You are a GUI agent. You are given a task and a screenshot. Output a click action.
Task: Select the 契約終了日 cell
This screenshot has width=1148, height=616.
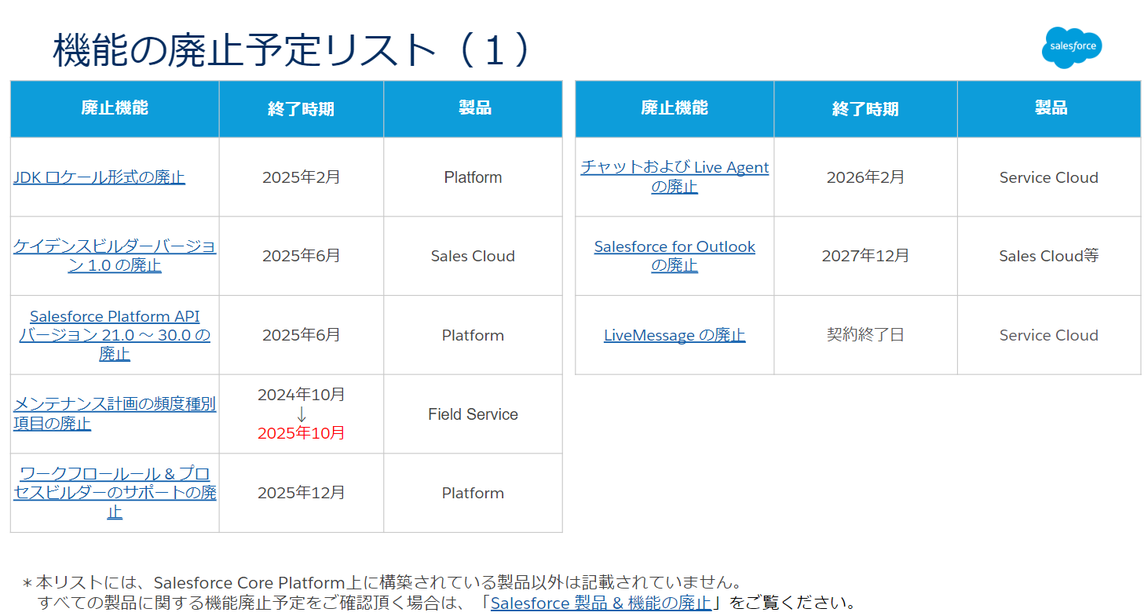click(x=865, y=335)
